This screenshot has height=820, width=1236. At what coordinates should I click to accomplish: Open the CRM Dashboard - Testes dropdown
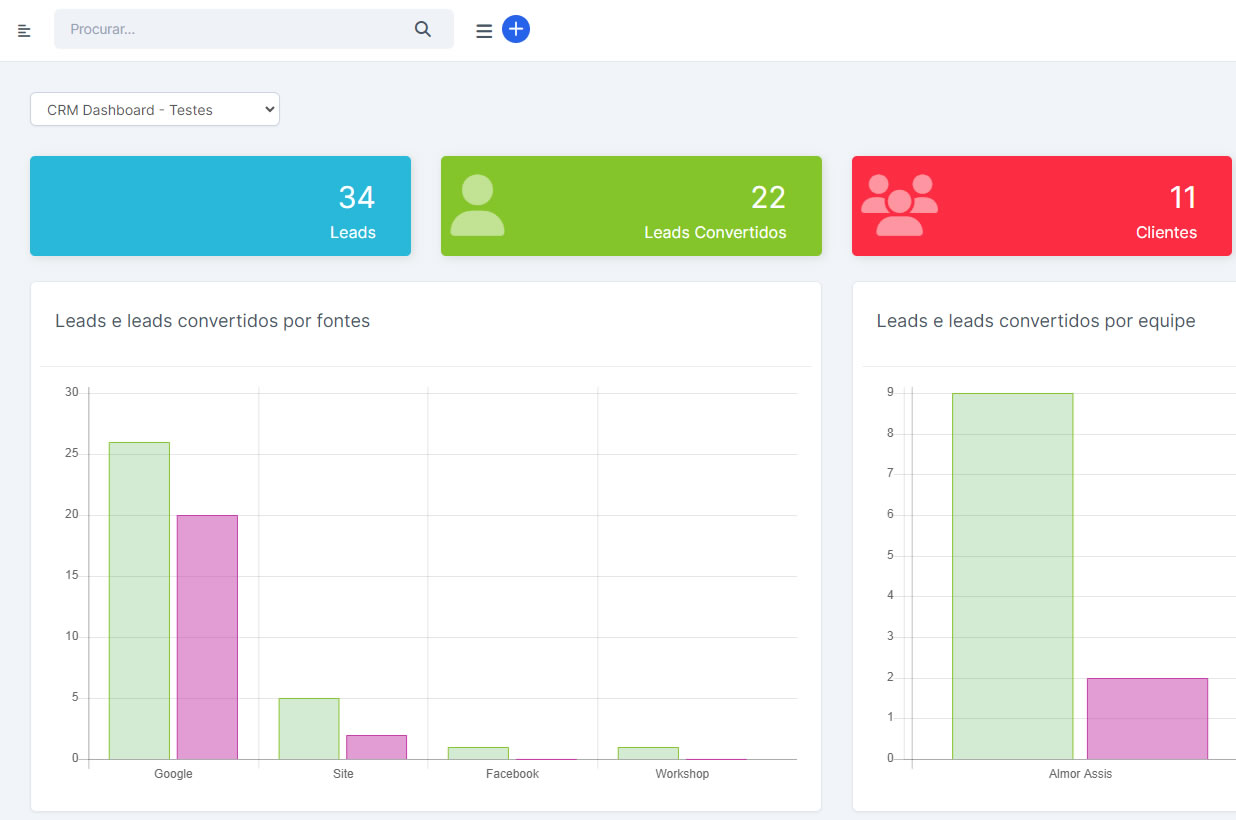[155, 110]
